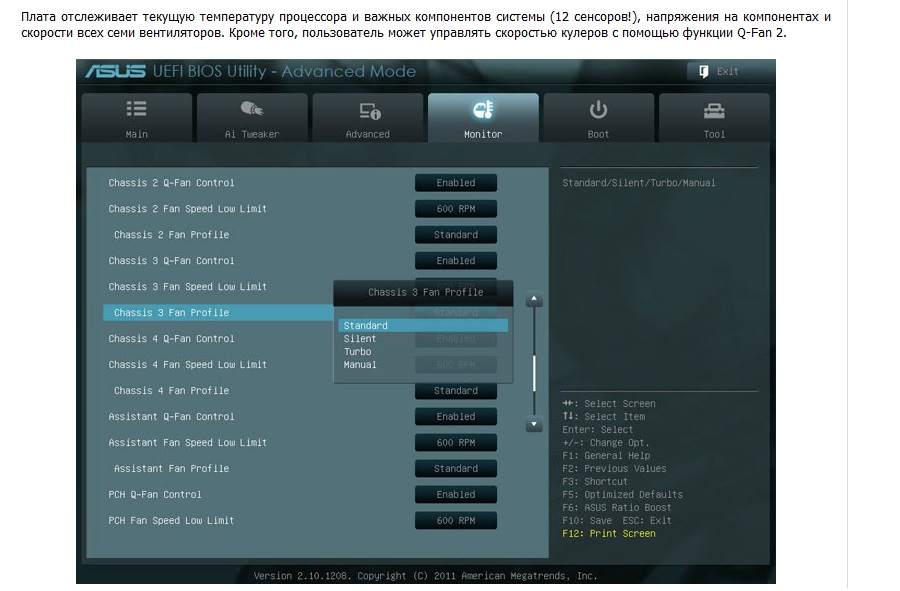
Task: Click PCH Fan Speed Low Limit 600 RPM
Action: click(456, 521)
